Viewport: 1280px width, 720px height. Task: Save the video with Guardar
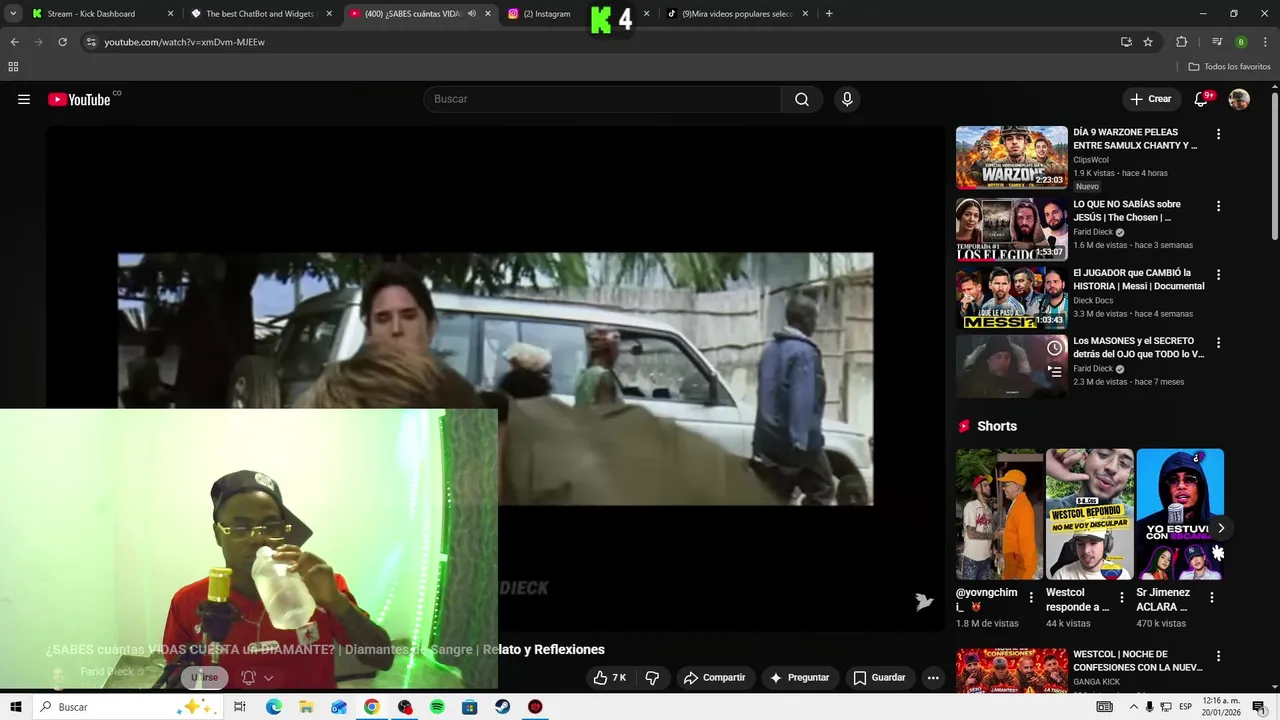tap(879, 677)
